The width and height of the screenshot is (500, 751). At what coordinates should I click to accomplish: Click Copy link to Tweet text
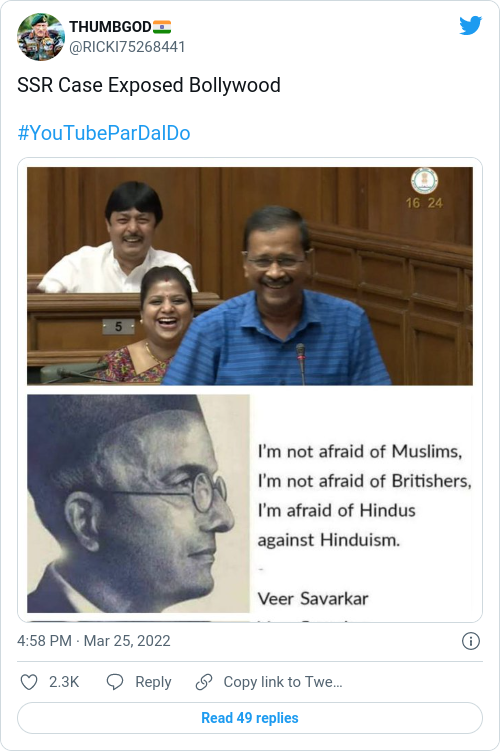283,682
